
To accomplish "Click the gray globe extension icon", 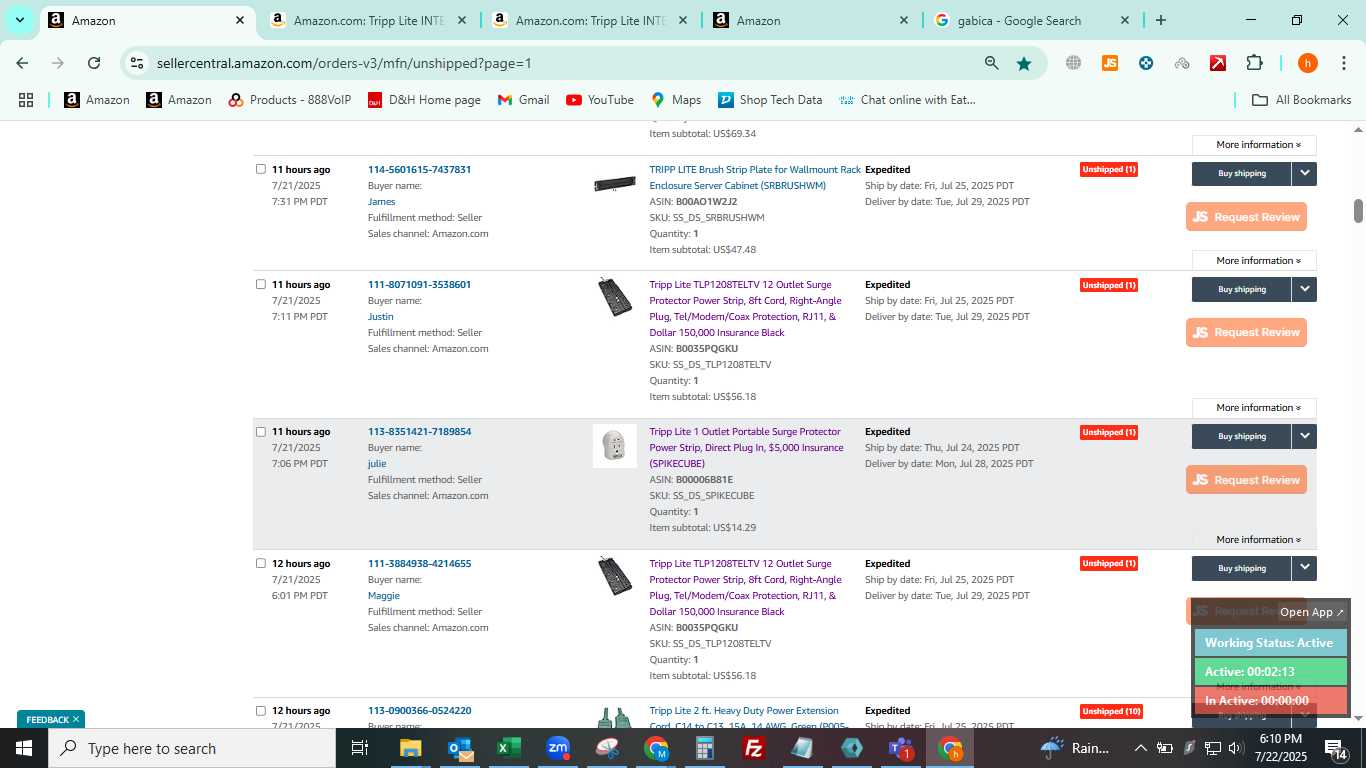I will click(1073, 63).
